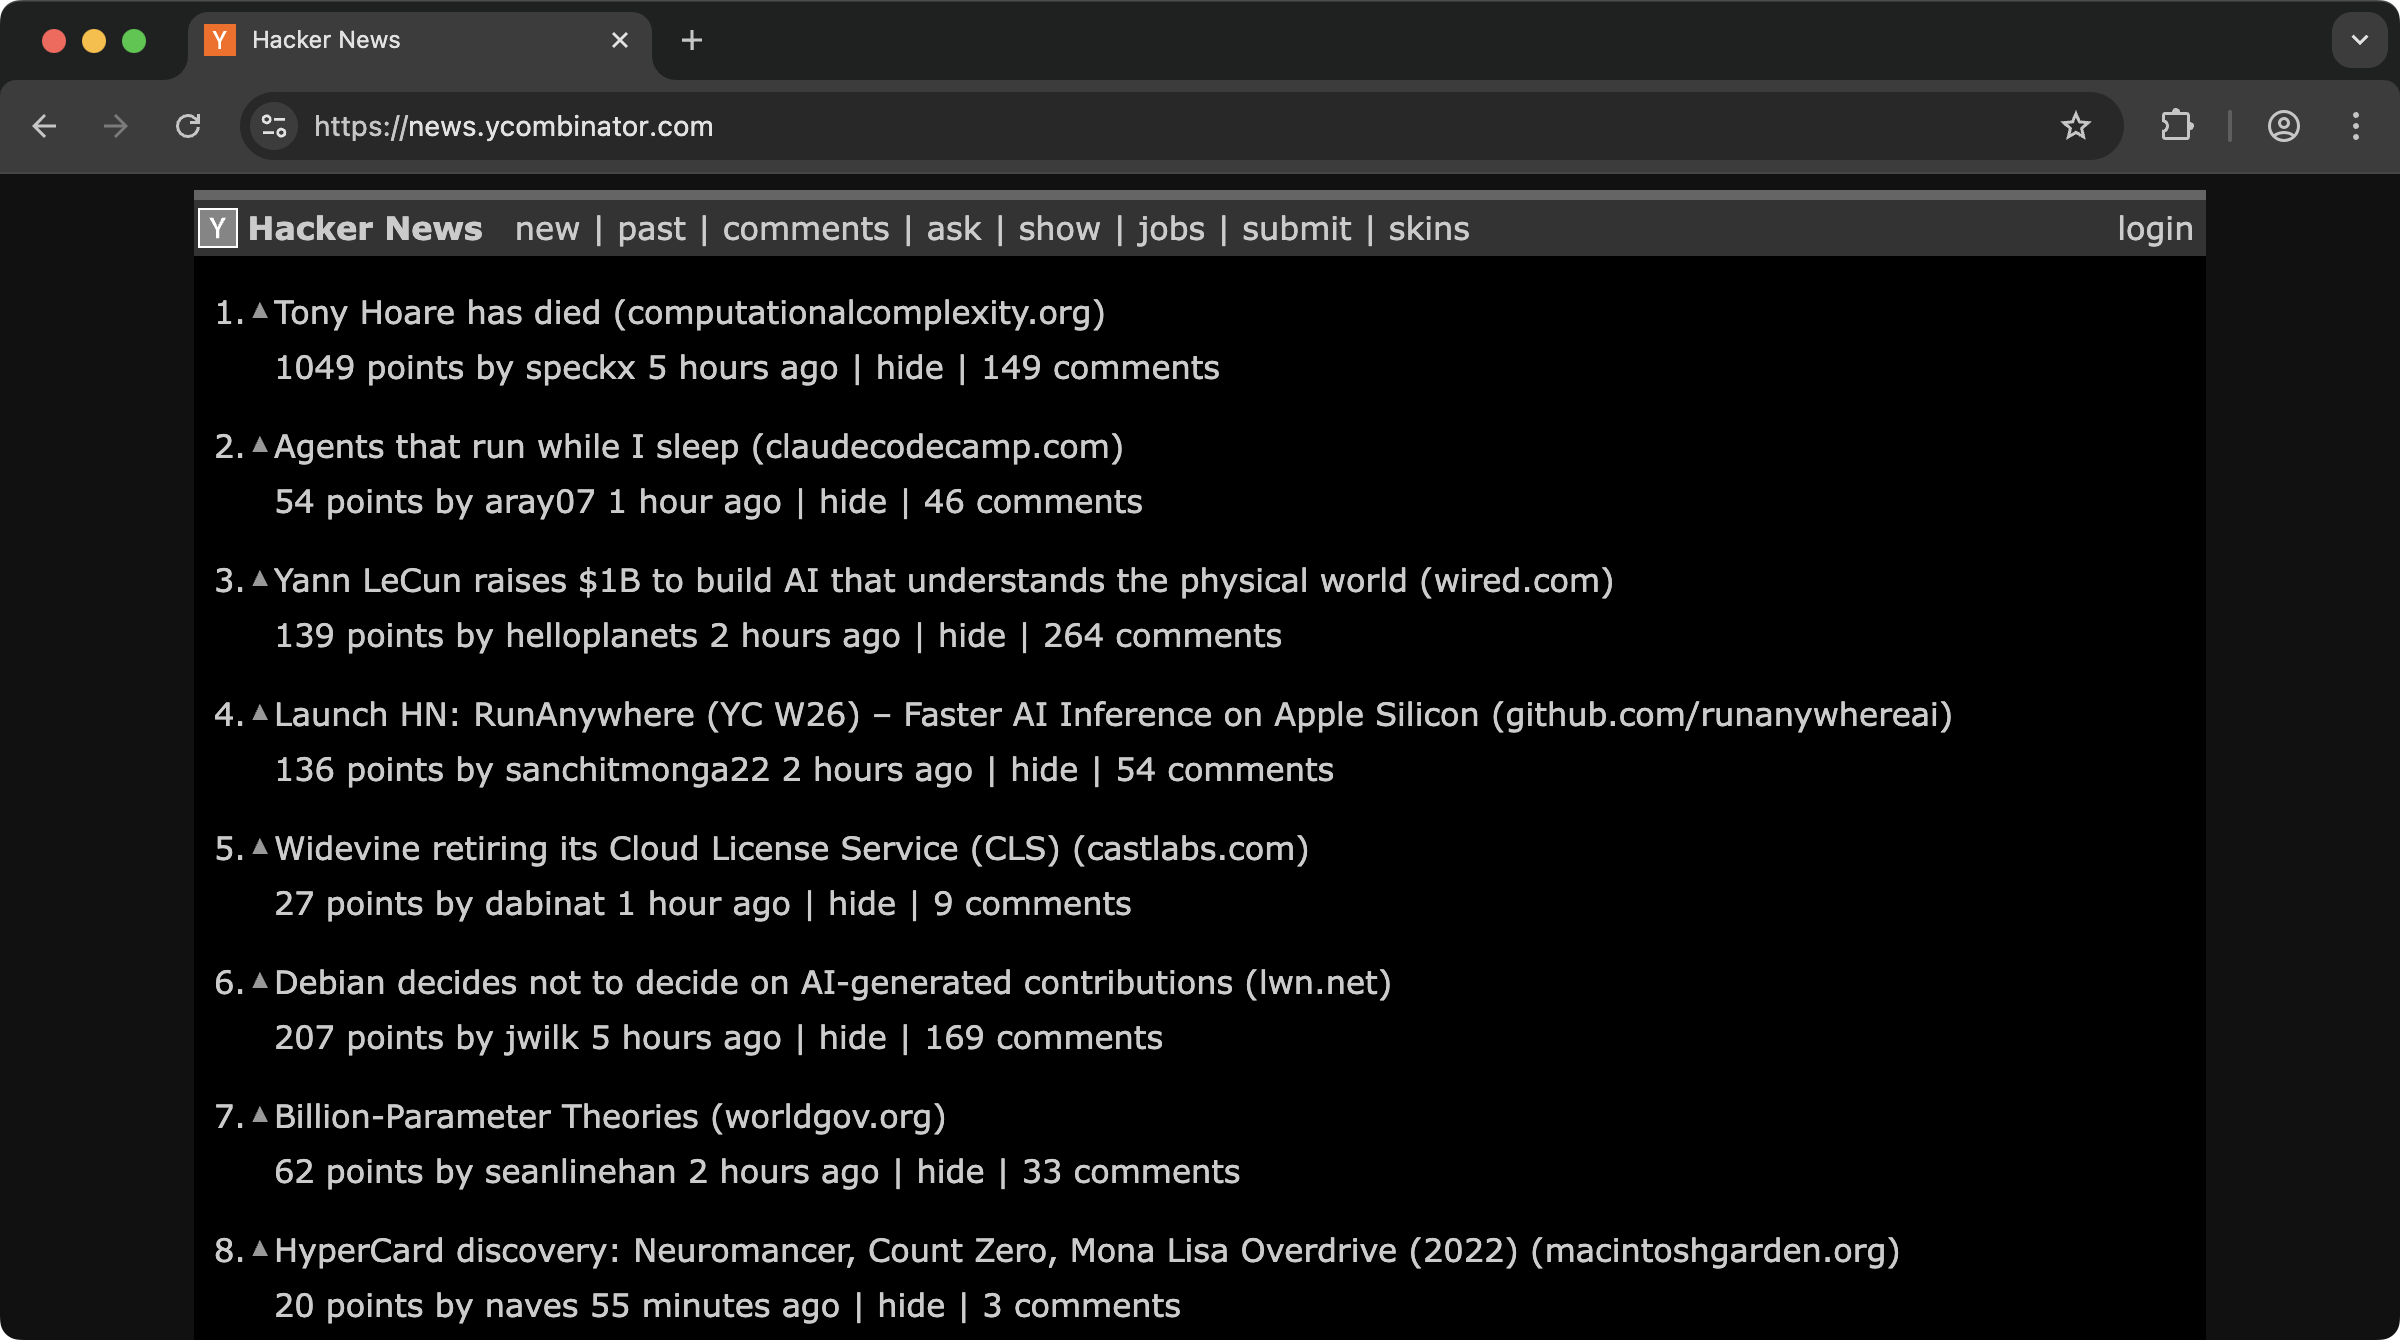The width and height of the screenshot is (2400, 1340).
Task: Open the three-dot Chrome menu
Action: [2356, 126]
